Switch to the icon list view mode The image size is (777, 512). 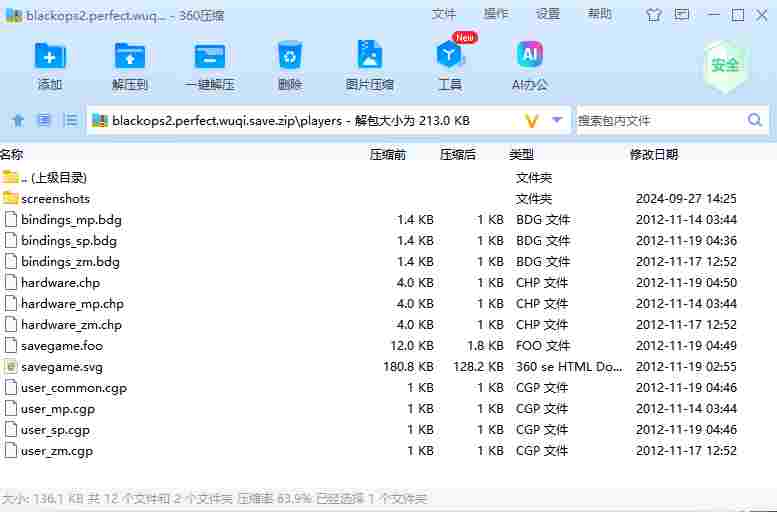pyautogui.click(x=44, y=120)
